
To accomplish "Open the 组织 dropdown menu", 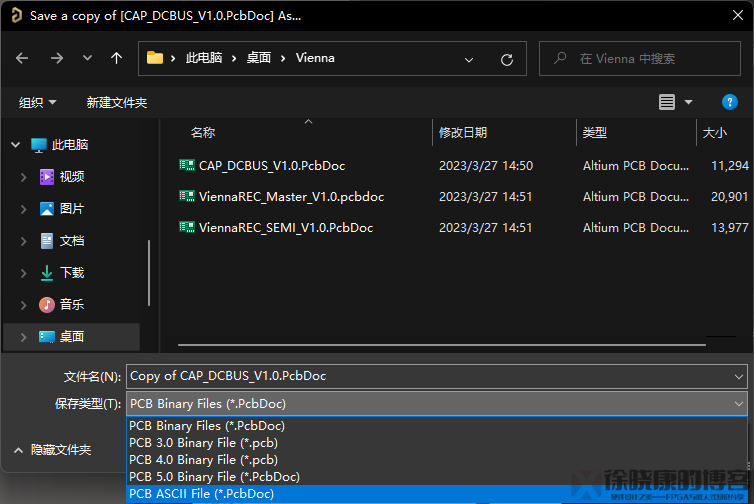I will coord(38,102).
